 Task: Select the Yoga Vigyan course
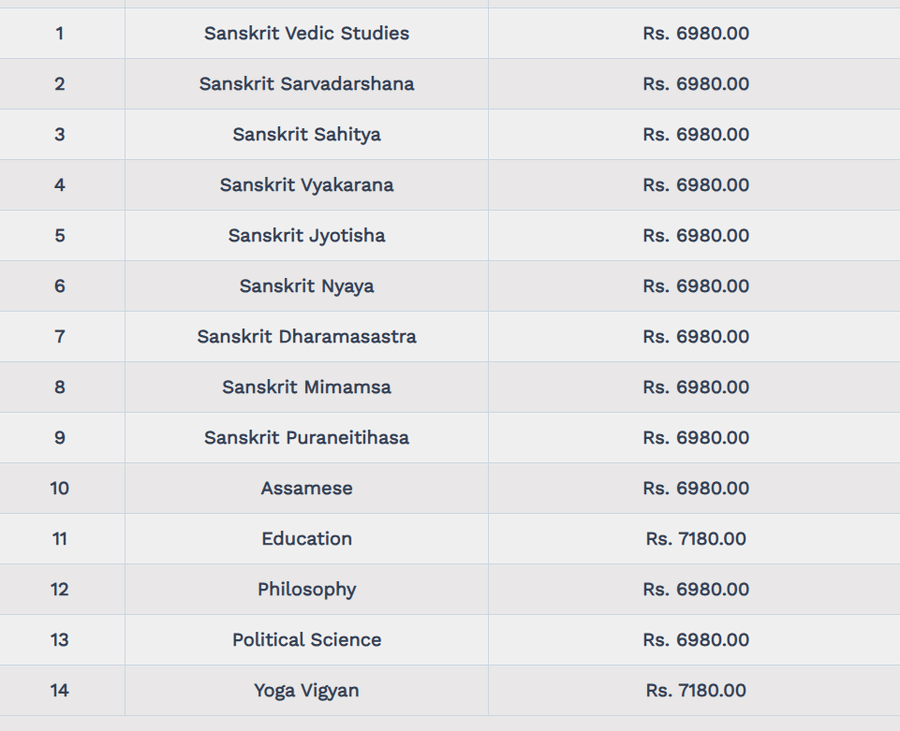coord(306,690)
